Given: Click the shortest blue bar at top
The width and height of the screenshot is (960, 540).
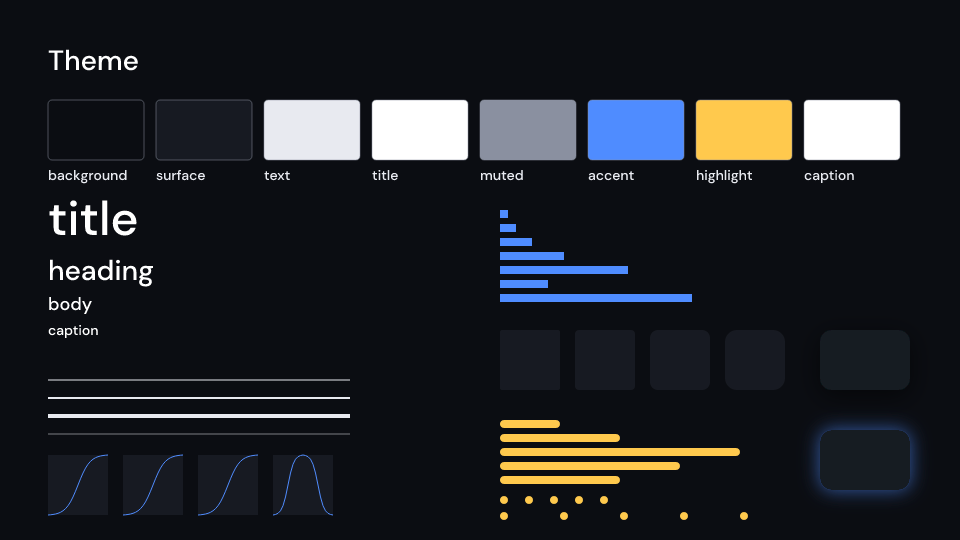Looking at the screenshot, I should (504, 214).
